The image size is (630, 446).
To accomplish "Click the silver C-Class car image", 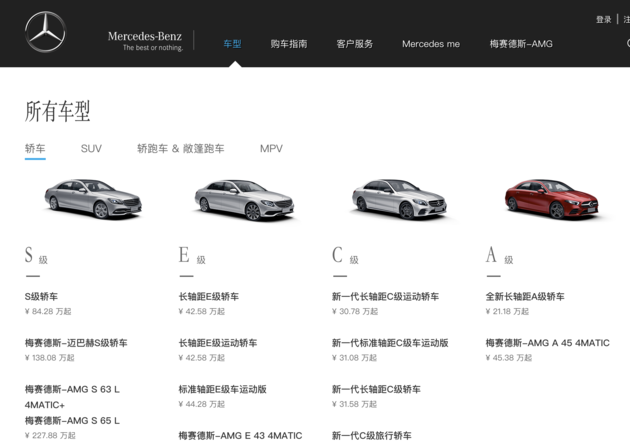I will (x=400, y=199).
